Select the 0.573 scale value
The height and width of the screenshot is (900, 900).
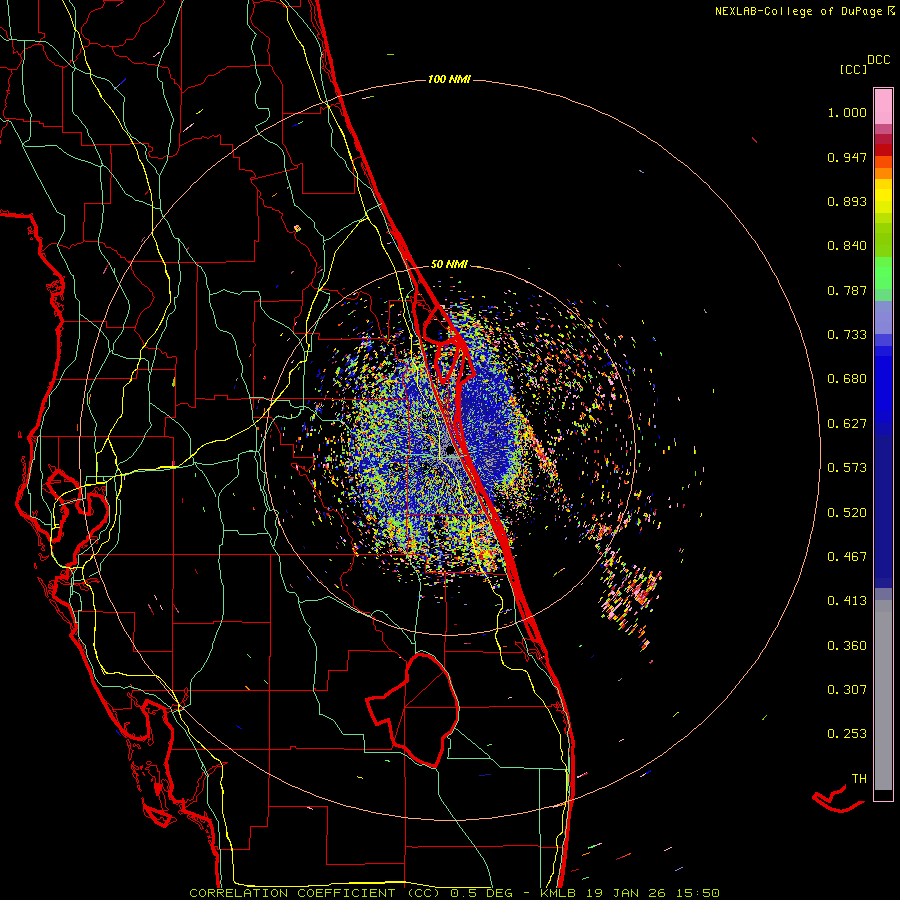pyautogui.click(x=847, y=468)
